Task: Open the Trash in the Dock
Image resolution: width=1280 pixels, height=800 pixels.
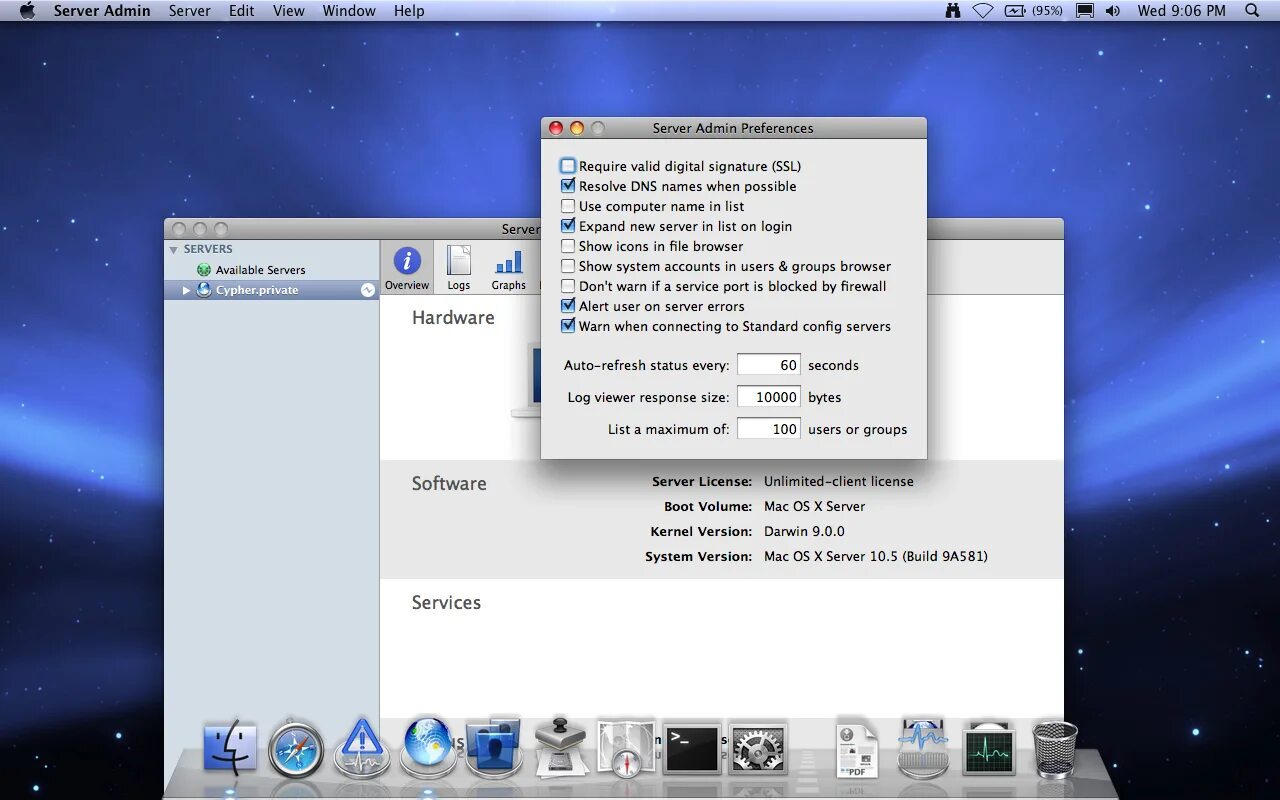Action: click(x=1055, y=748)
